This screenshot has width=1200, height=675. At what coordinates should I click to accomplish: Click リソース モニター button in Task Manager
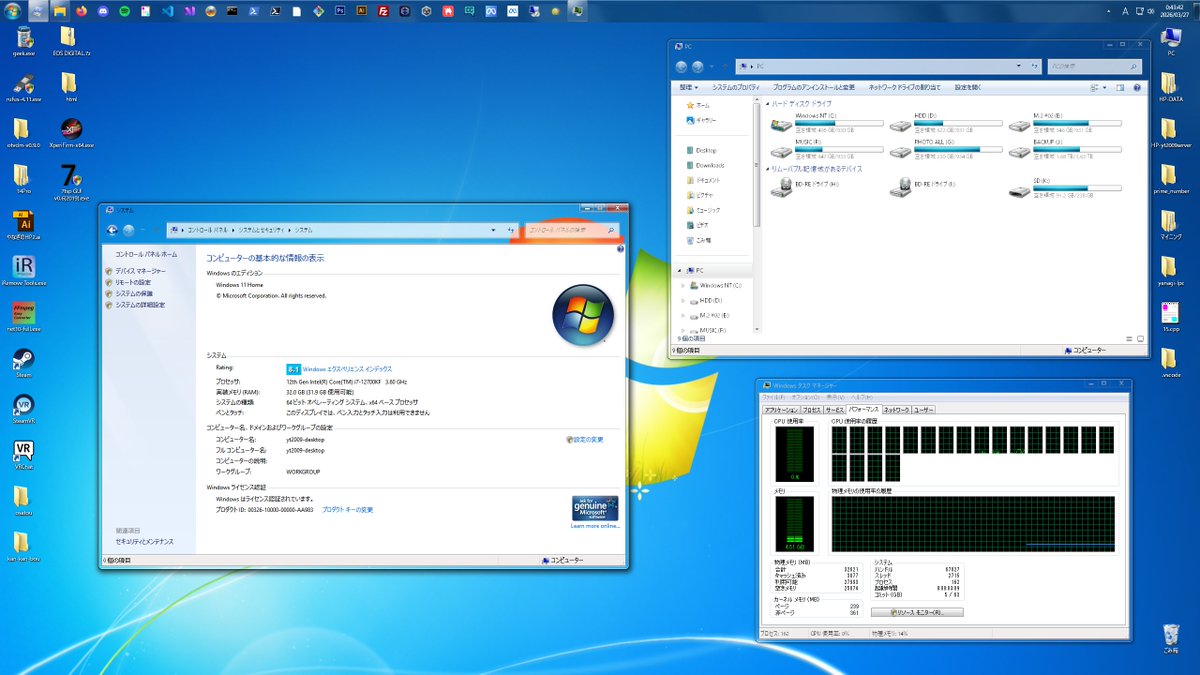pos(916,612)
